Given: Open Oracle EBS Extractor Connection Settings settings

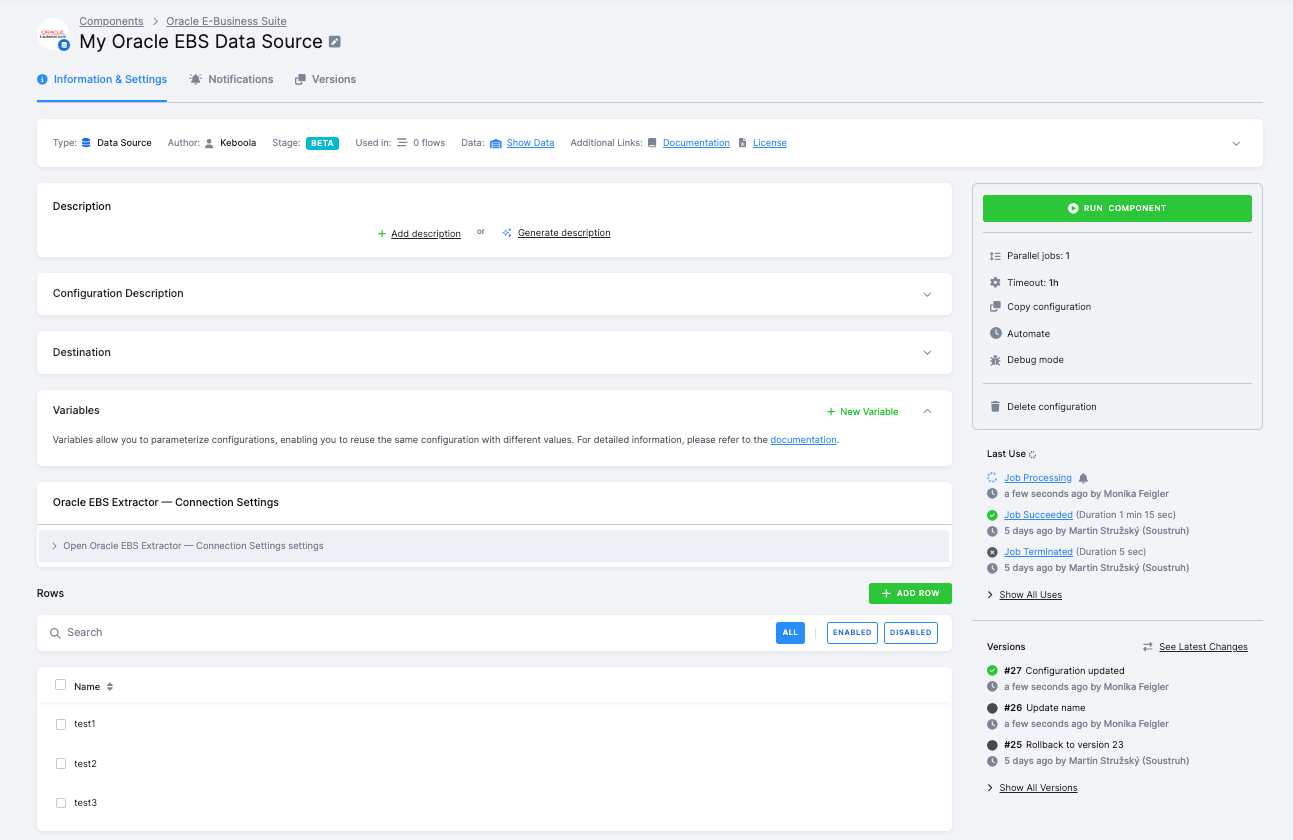Looking at the screenshot, I should tap(494, 546).
